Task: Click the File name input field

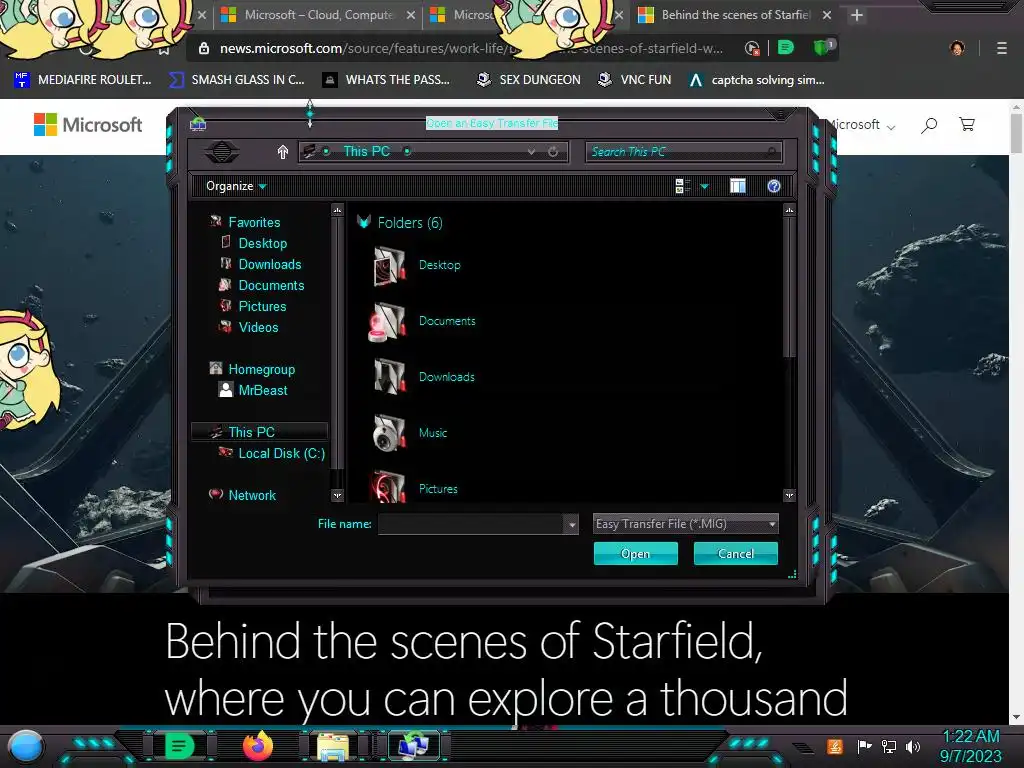Action: tap(471, 524)
